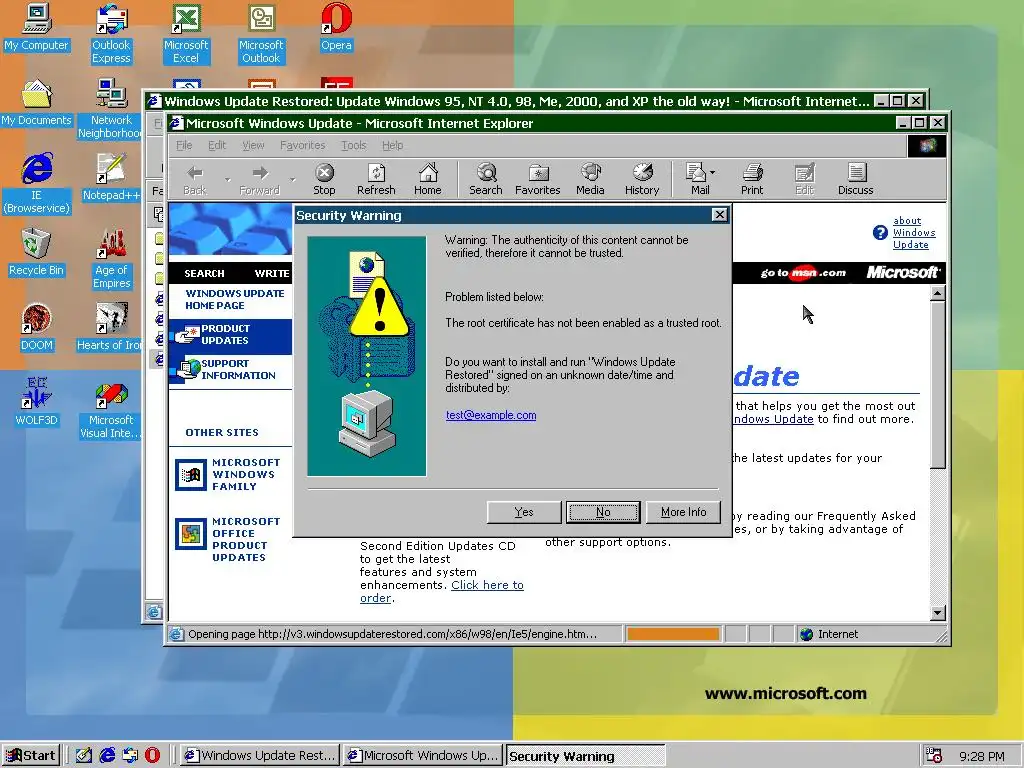The width and height of the screenshot is (1024, 768).
Task: Click the Forward arrow toolbar button
Action: click(x=260, y=179)
